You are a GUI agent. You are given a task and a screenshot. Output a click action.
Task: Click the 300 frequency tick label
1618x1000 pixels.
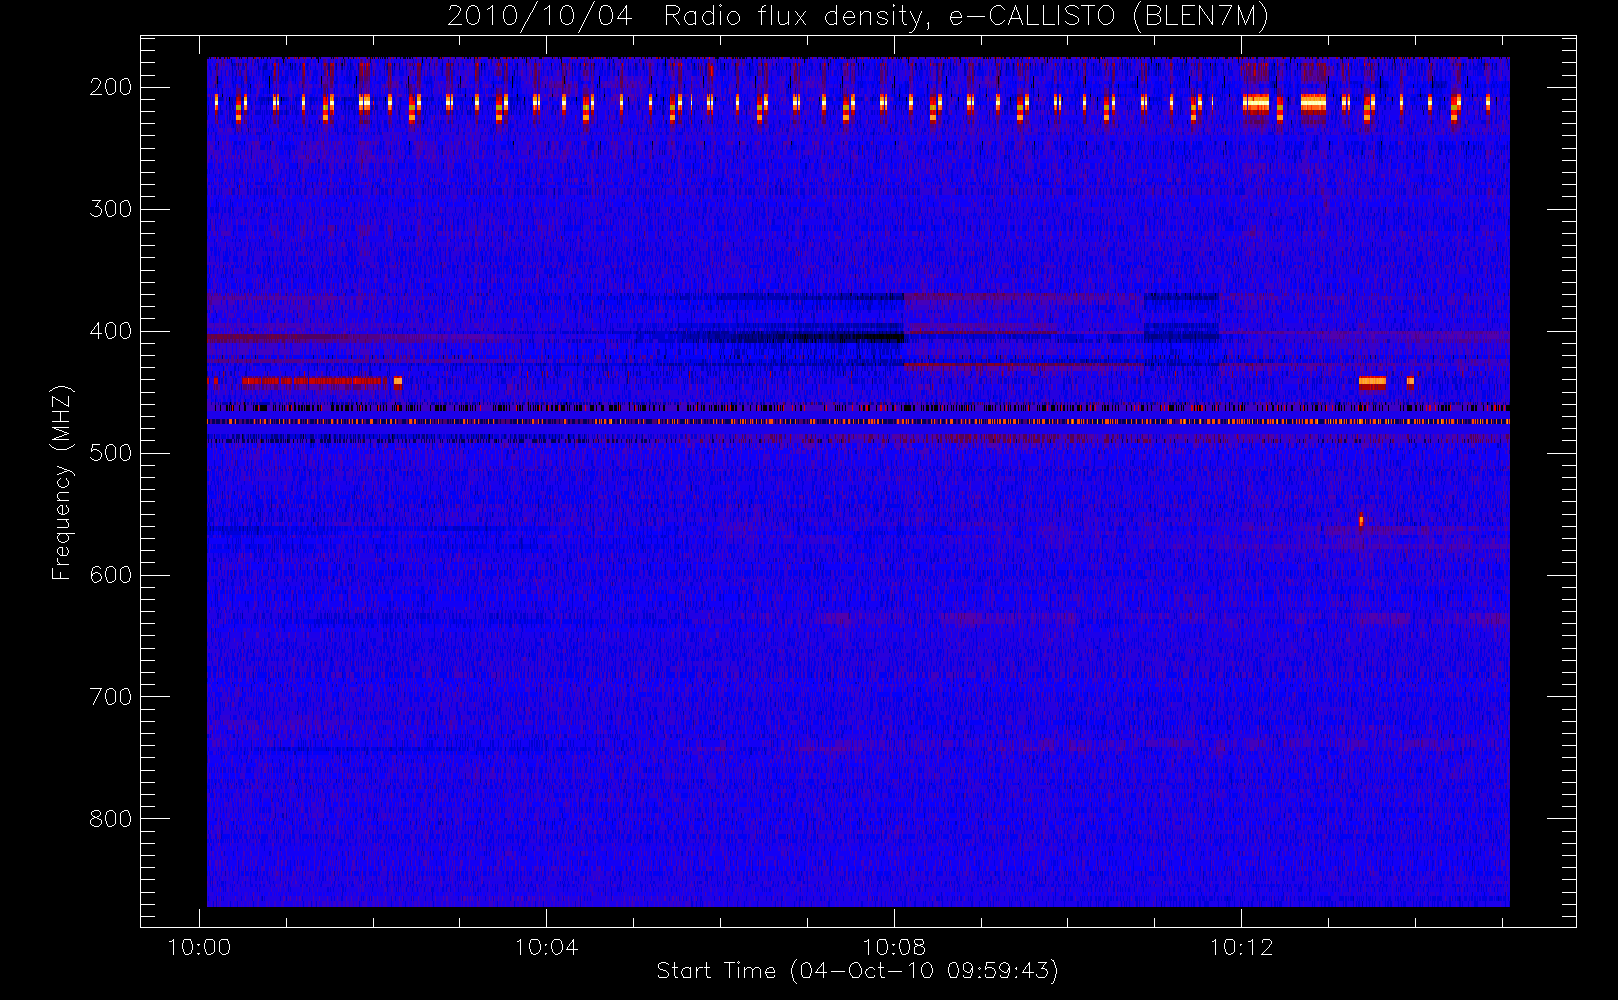point(111,209)
